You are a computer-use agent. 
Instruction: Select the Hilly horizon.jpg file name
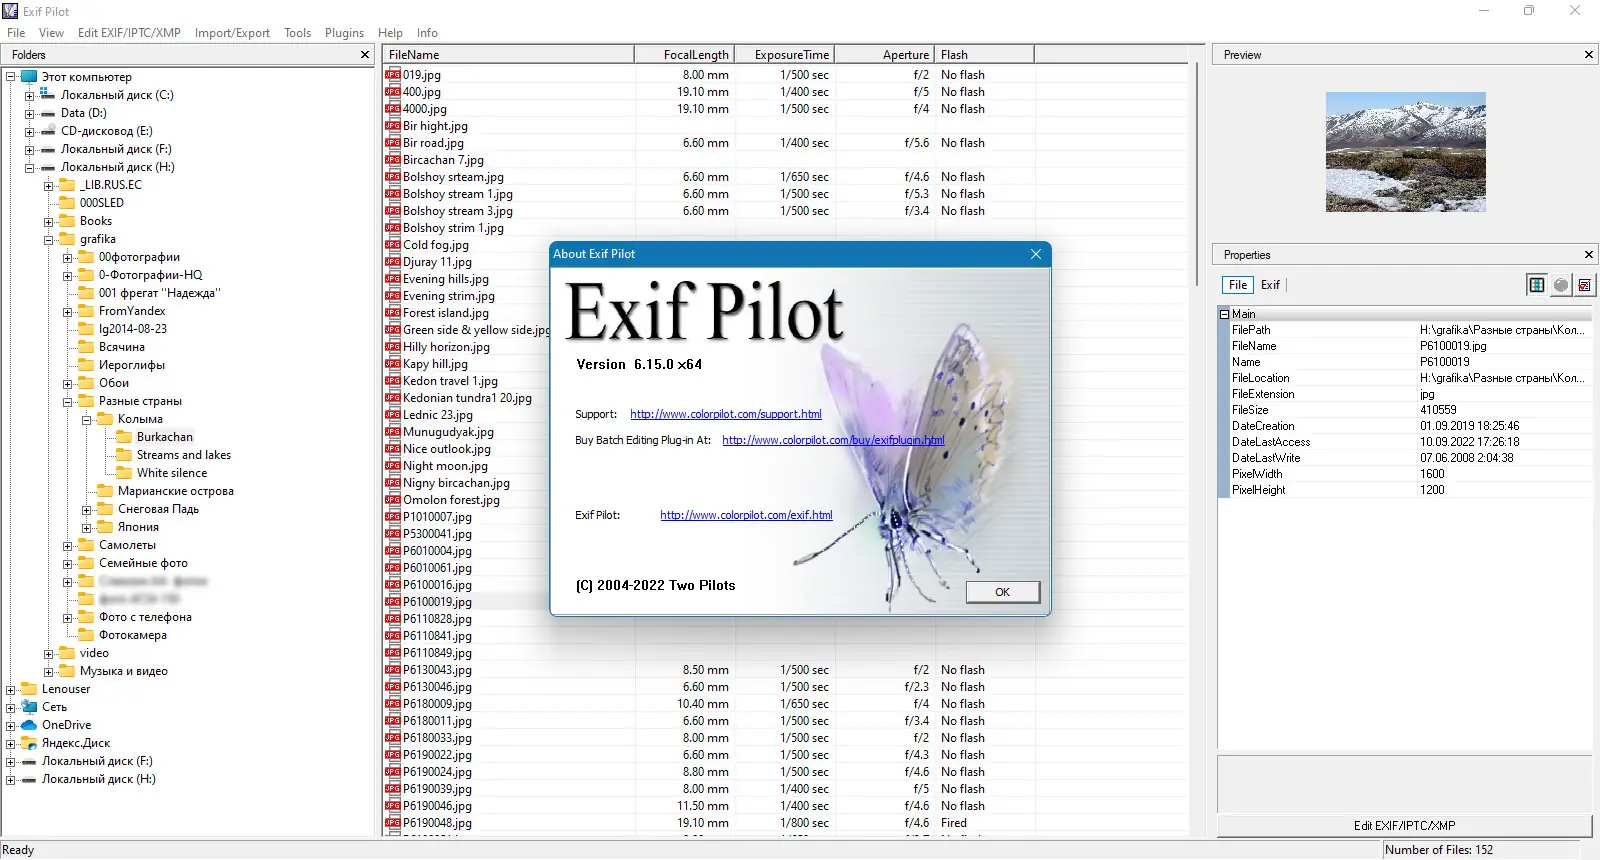(446, 347)
